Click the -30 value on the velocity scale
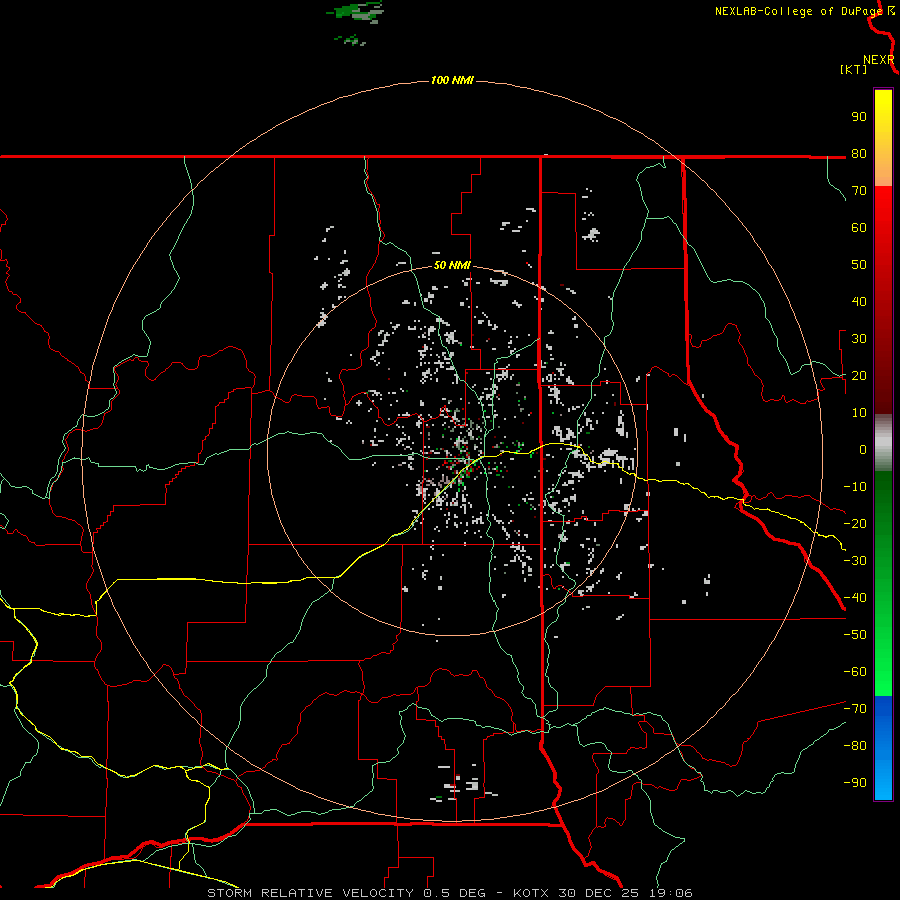Screen dimensions: 900x900 pyautogui.click(x=855, y=561)
